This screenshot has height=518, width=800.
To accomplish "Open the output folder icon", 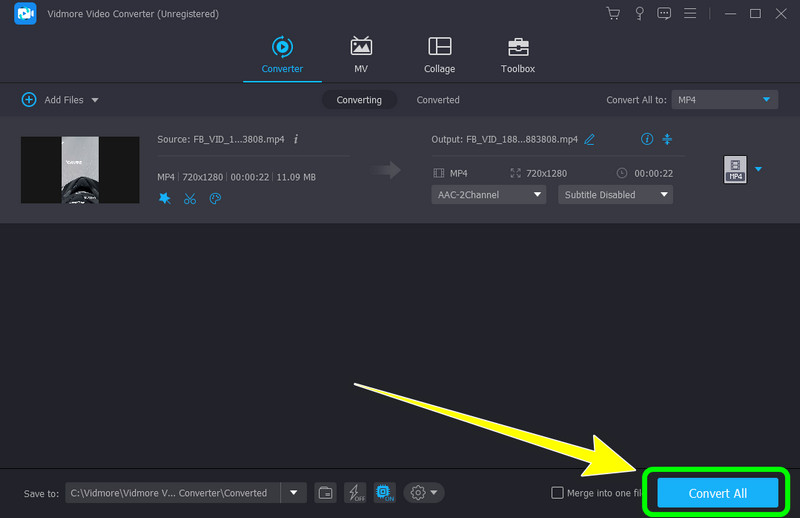I will click(x=325, y=492).
